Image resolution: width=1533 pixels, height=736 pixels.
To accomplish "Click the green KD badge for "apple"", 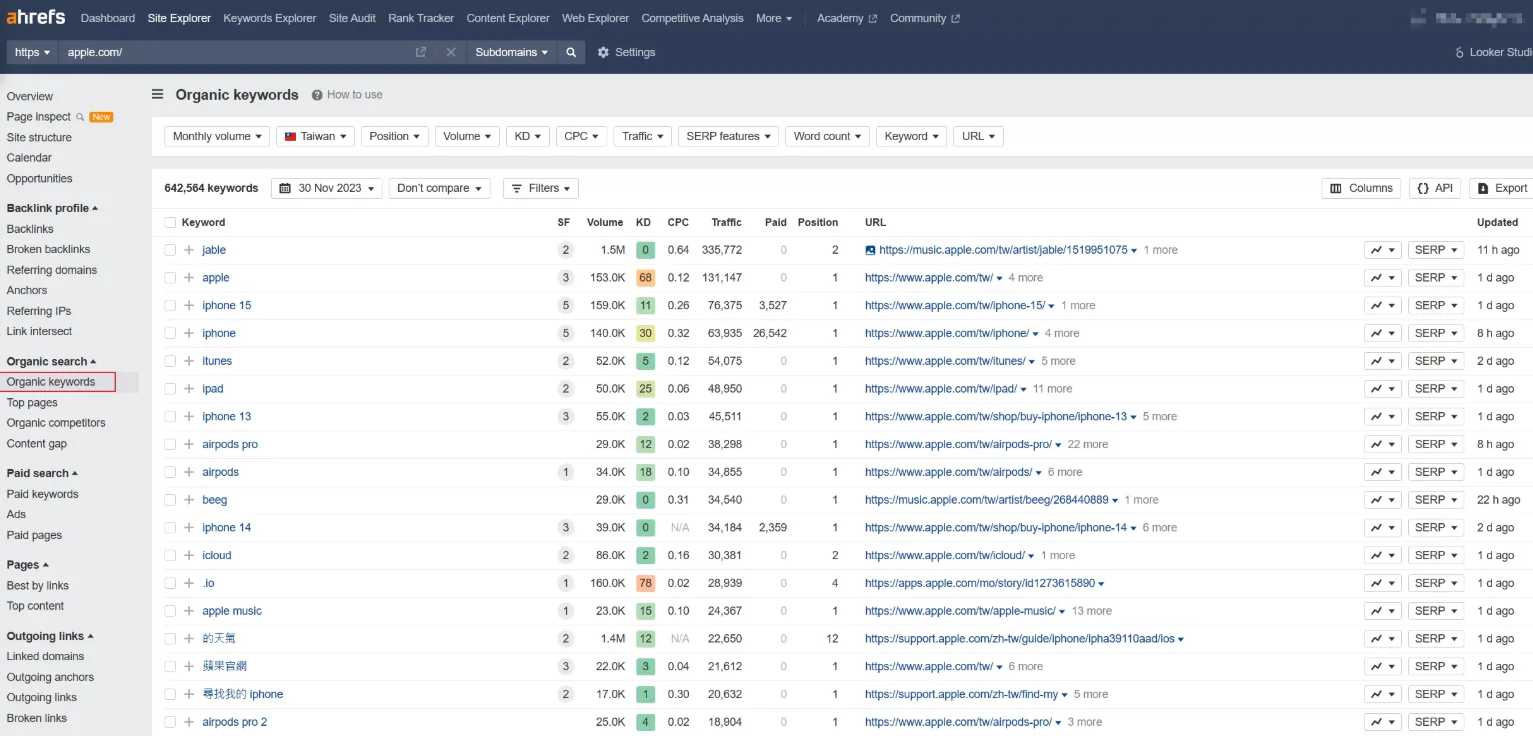I will pyautogui.click(x=643, y=277).
